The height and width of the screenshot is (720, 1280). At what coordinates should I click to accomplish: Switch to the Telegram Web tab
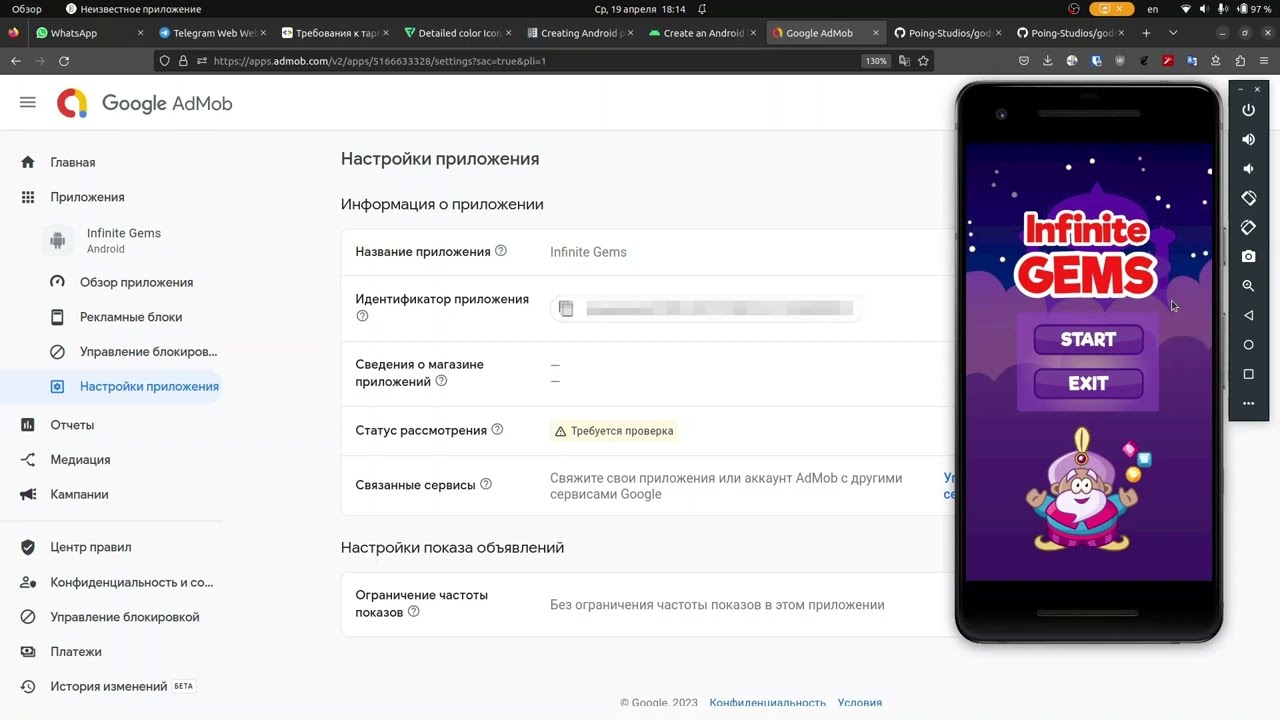[x=211, y=33]
